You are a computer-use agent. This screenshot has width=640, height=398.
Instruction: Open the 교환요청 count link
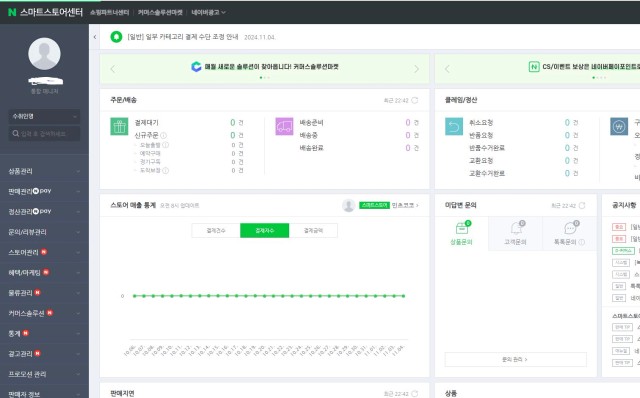tap(567, 160)
